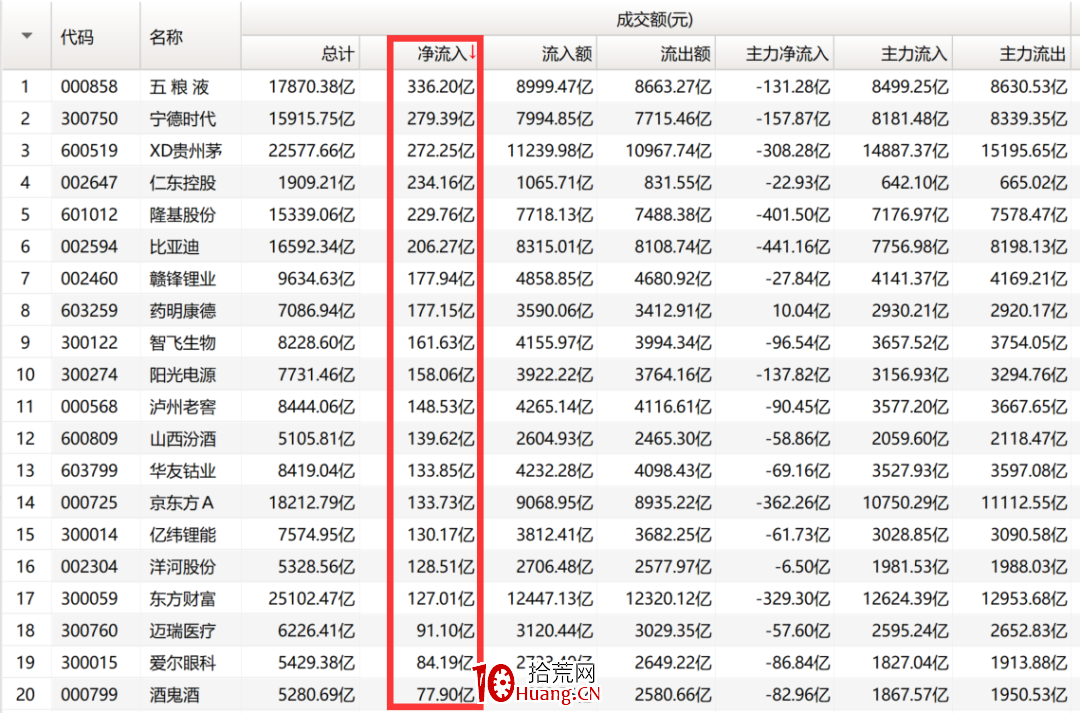Sort by the 净流入 column header
The image size is (1080, 713).
coord(442,54)
